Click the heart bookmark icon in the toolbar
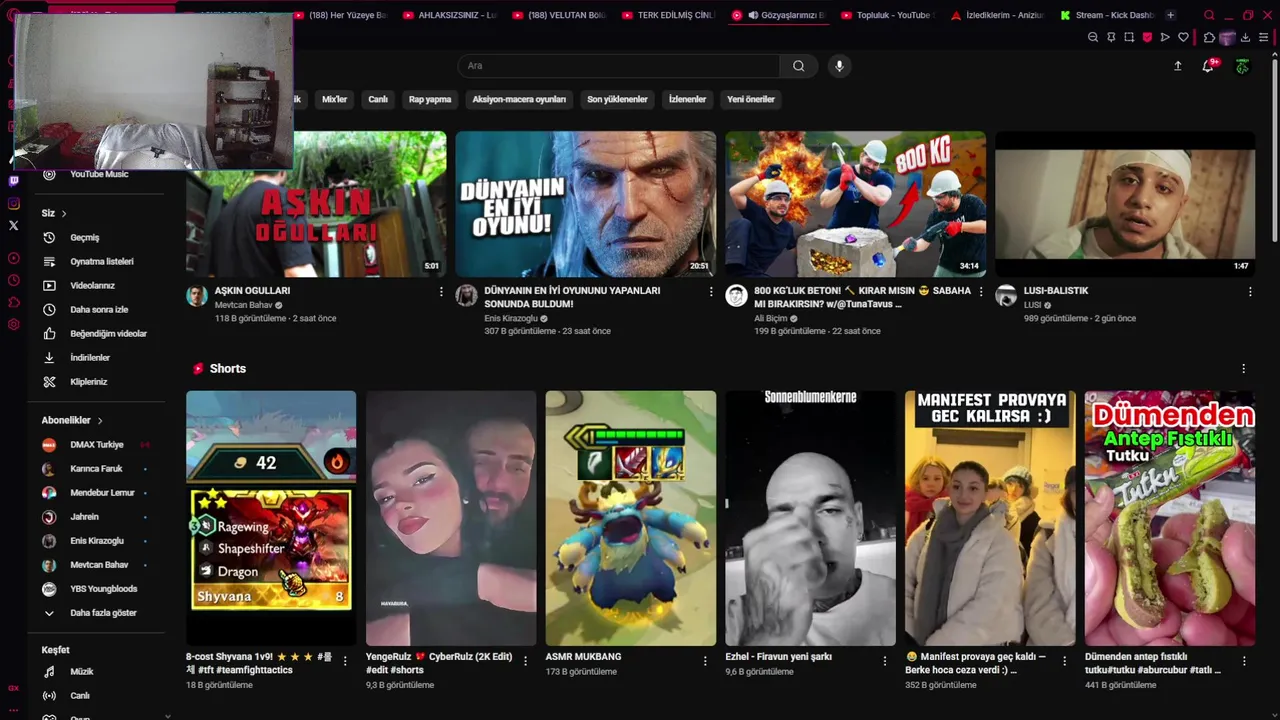 1183,37
